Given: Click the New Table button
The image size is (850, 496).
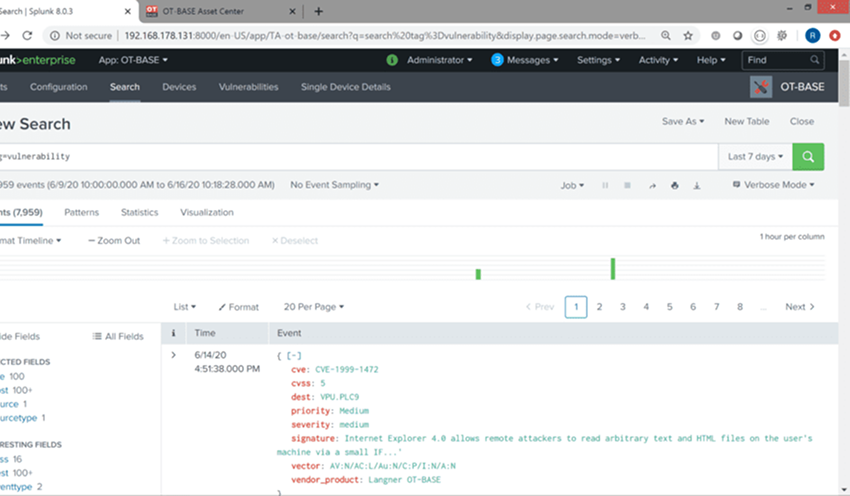Looking at the screenshot, I should (746, 121).
